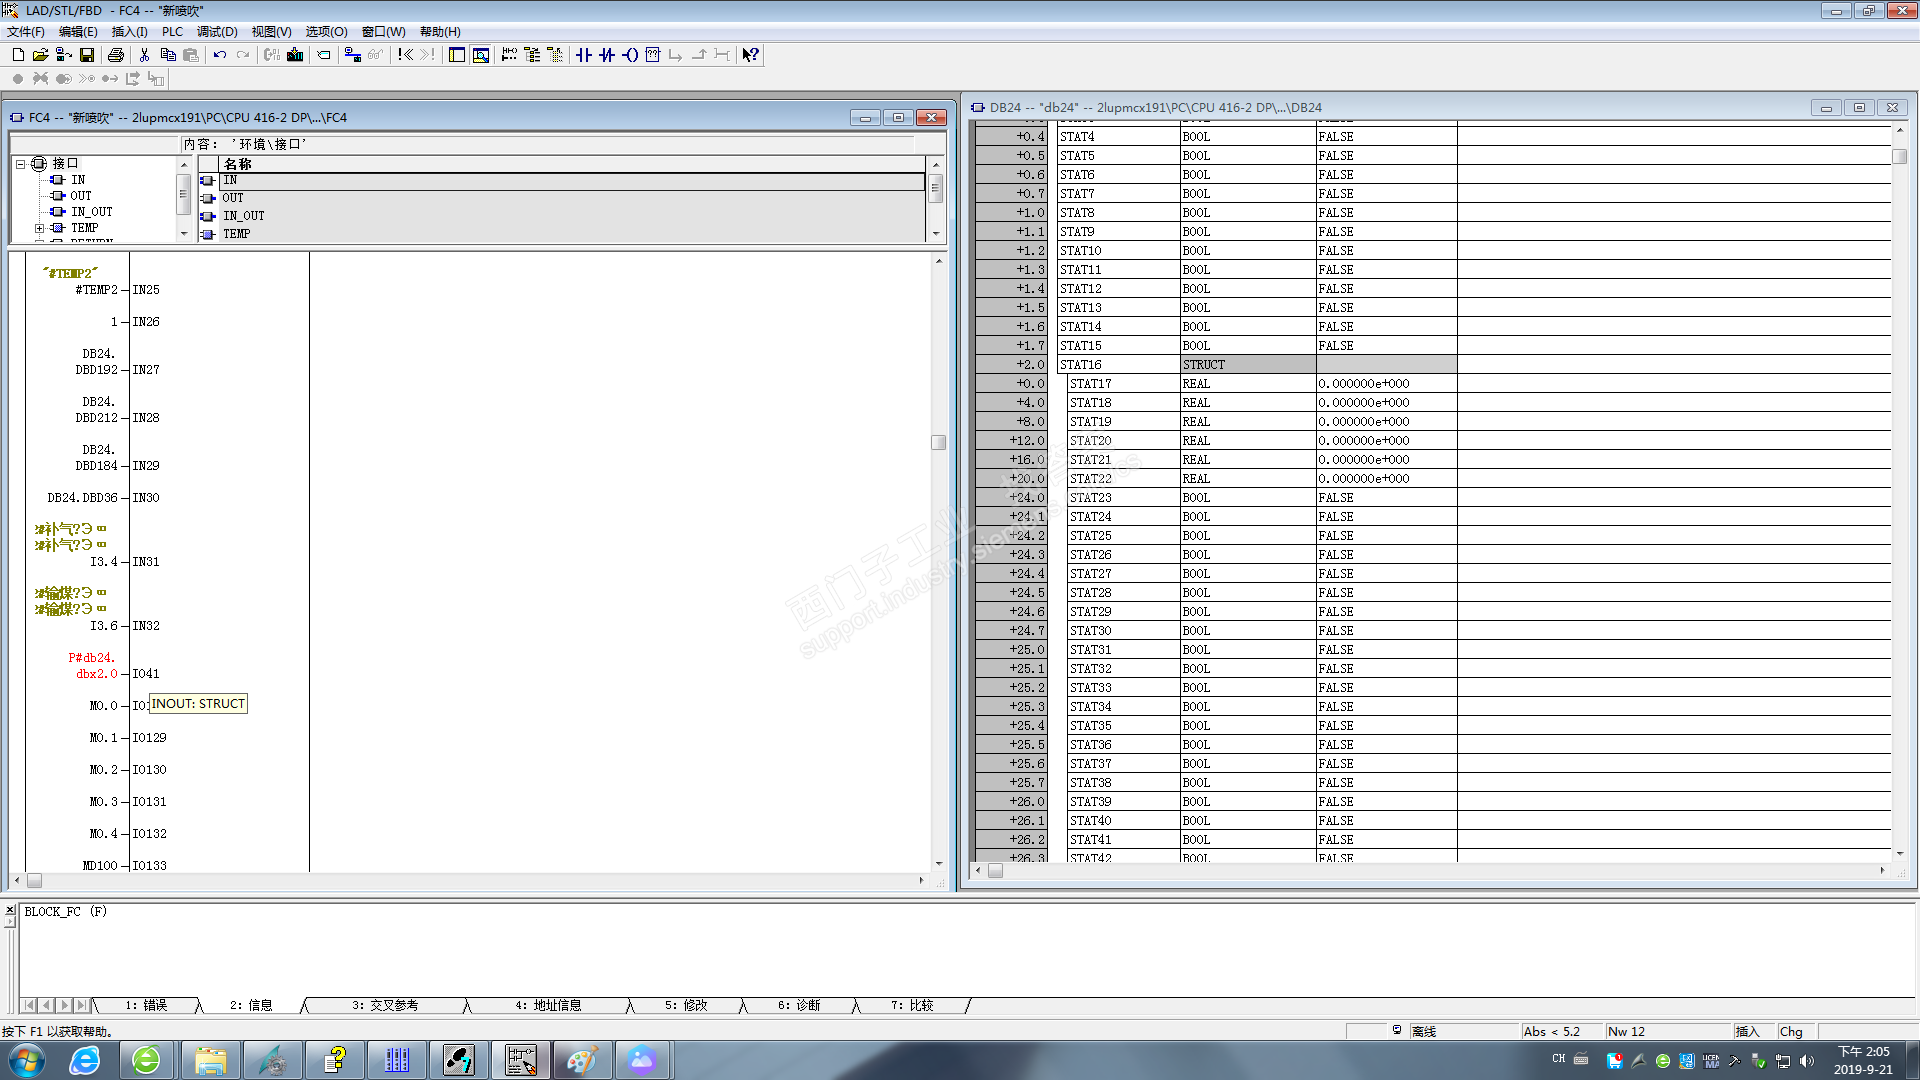The image size is (1920, 1080).
Task: Toggle the details view toolbar button
Action: point(481,55)
